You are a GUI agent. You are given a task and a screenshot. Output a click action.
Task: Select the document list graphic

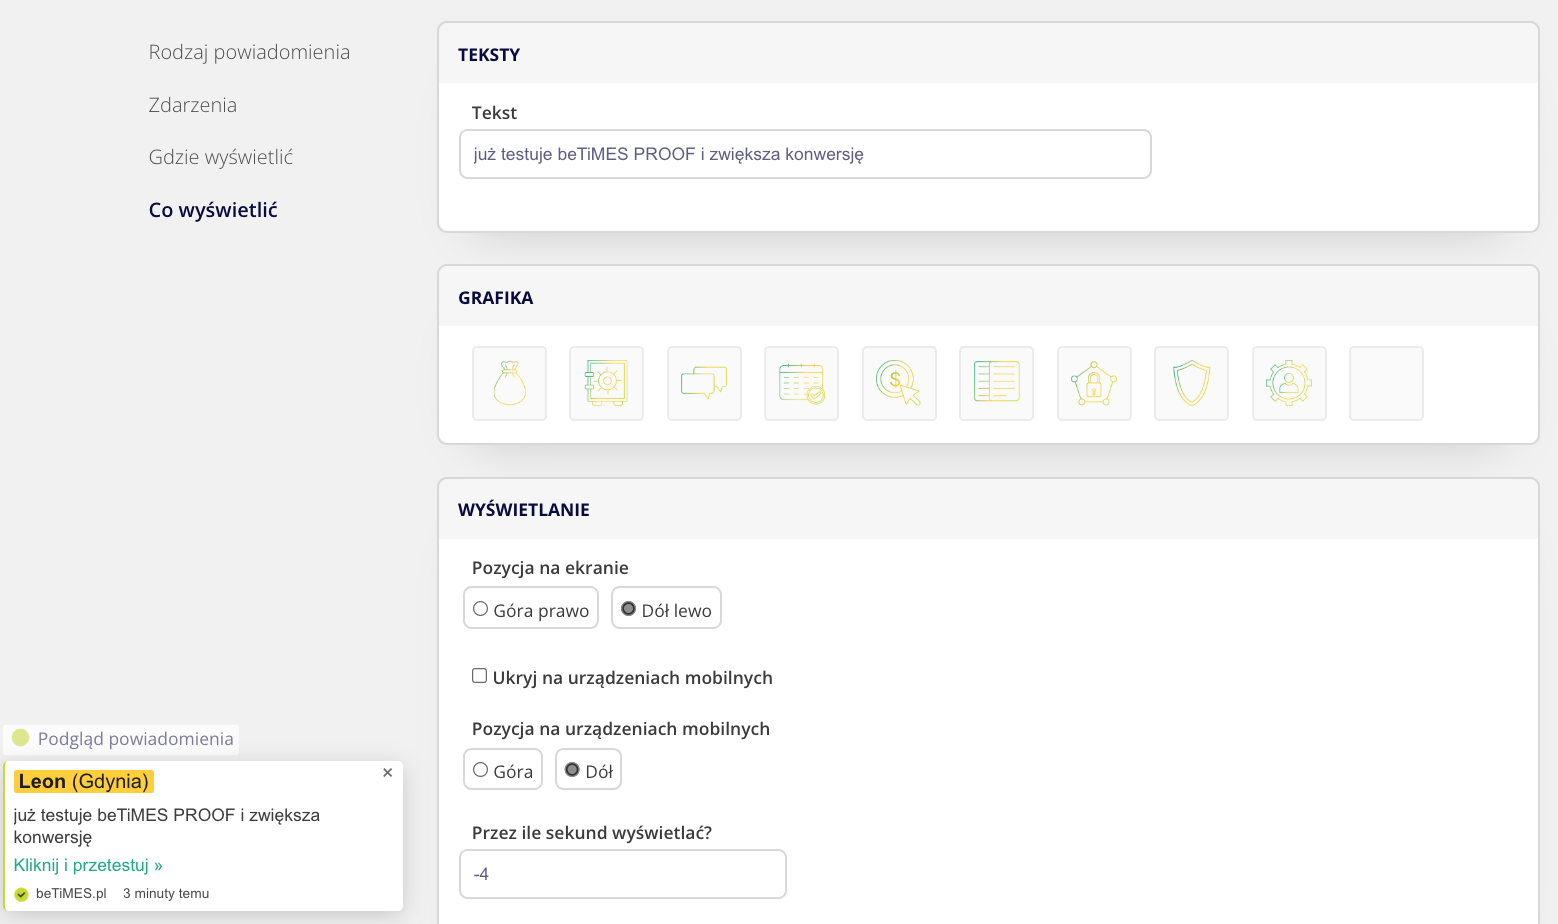996,384
